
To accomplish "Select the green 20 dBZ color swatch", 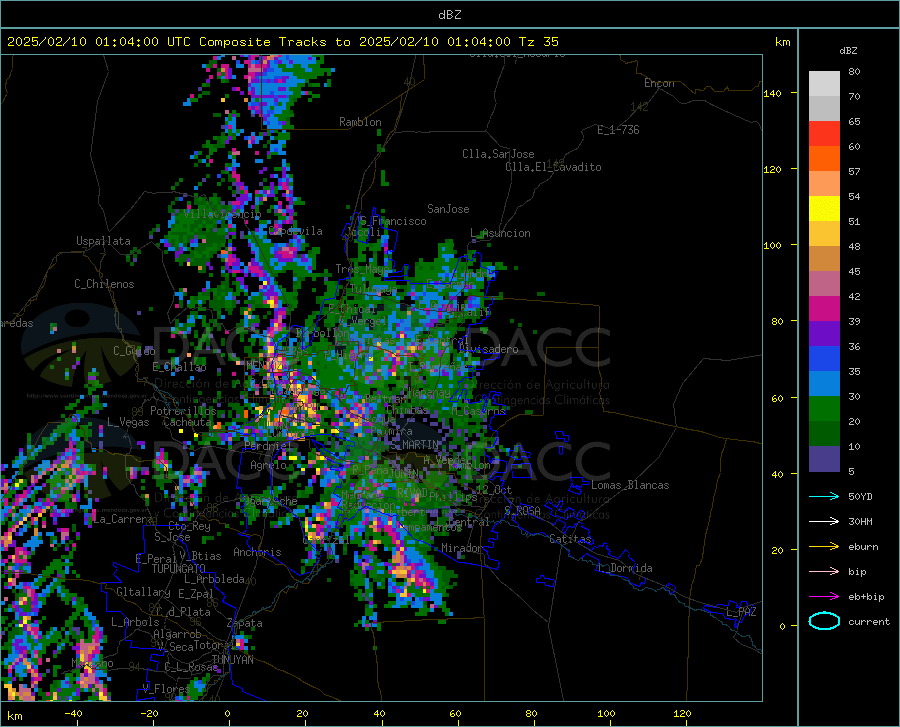I will point(824,409).
